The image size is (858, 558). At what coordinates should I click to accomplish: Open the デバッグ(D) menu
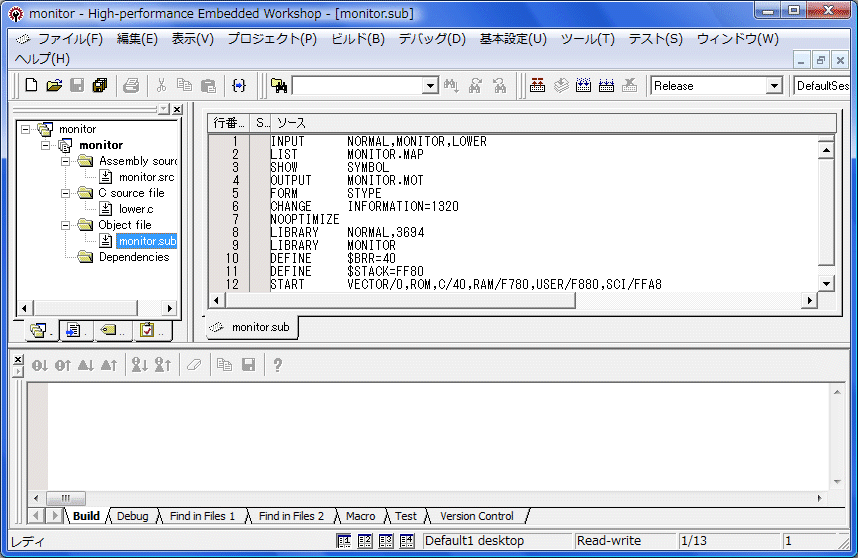pos(432,39)
